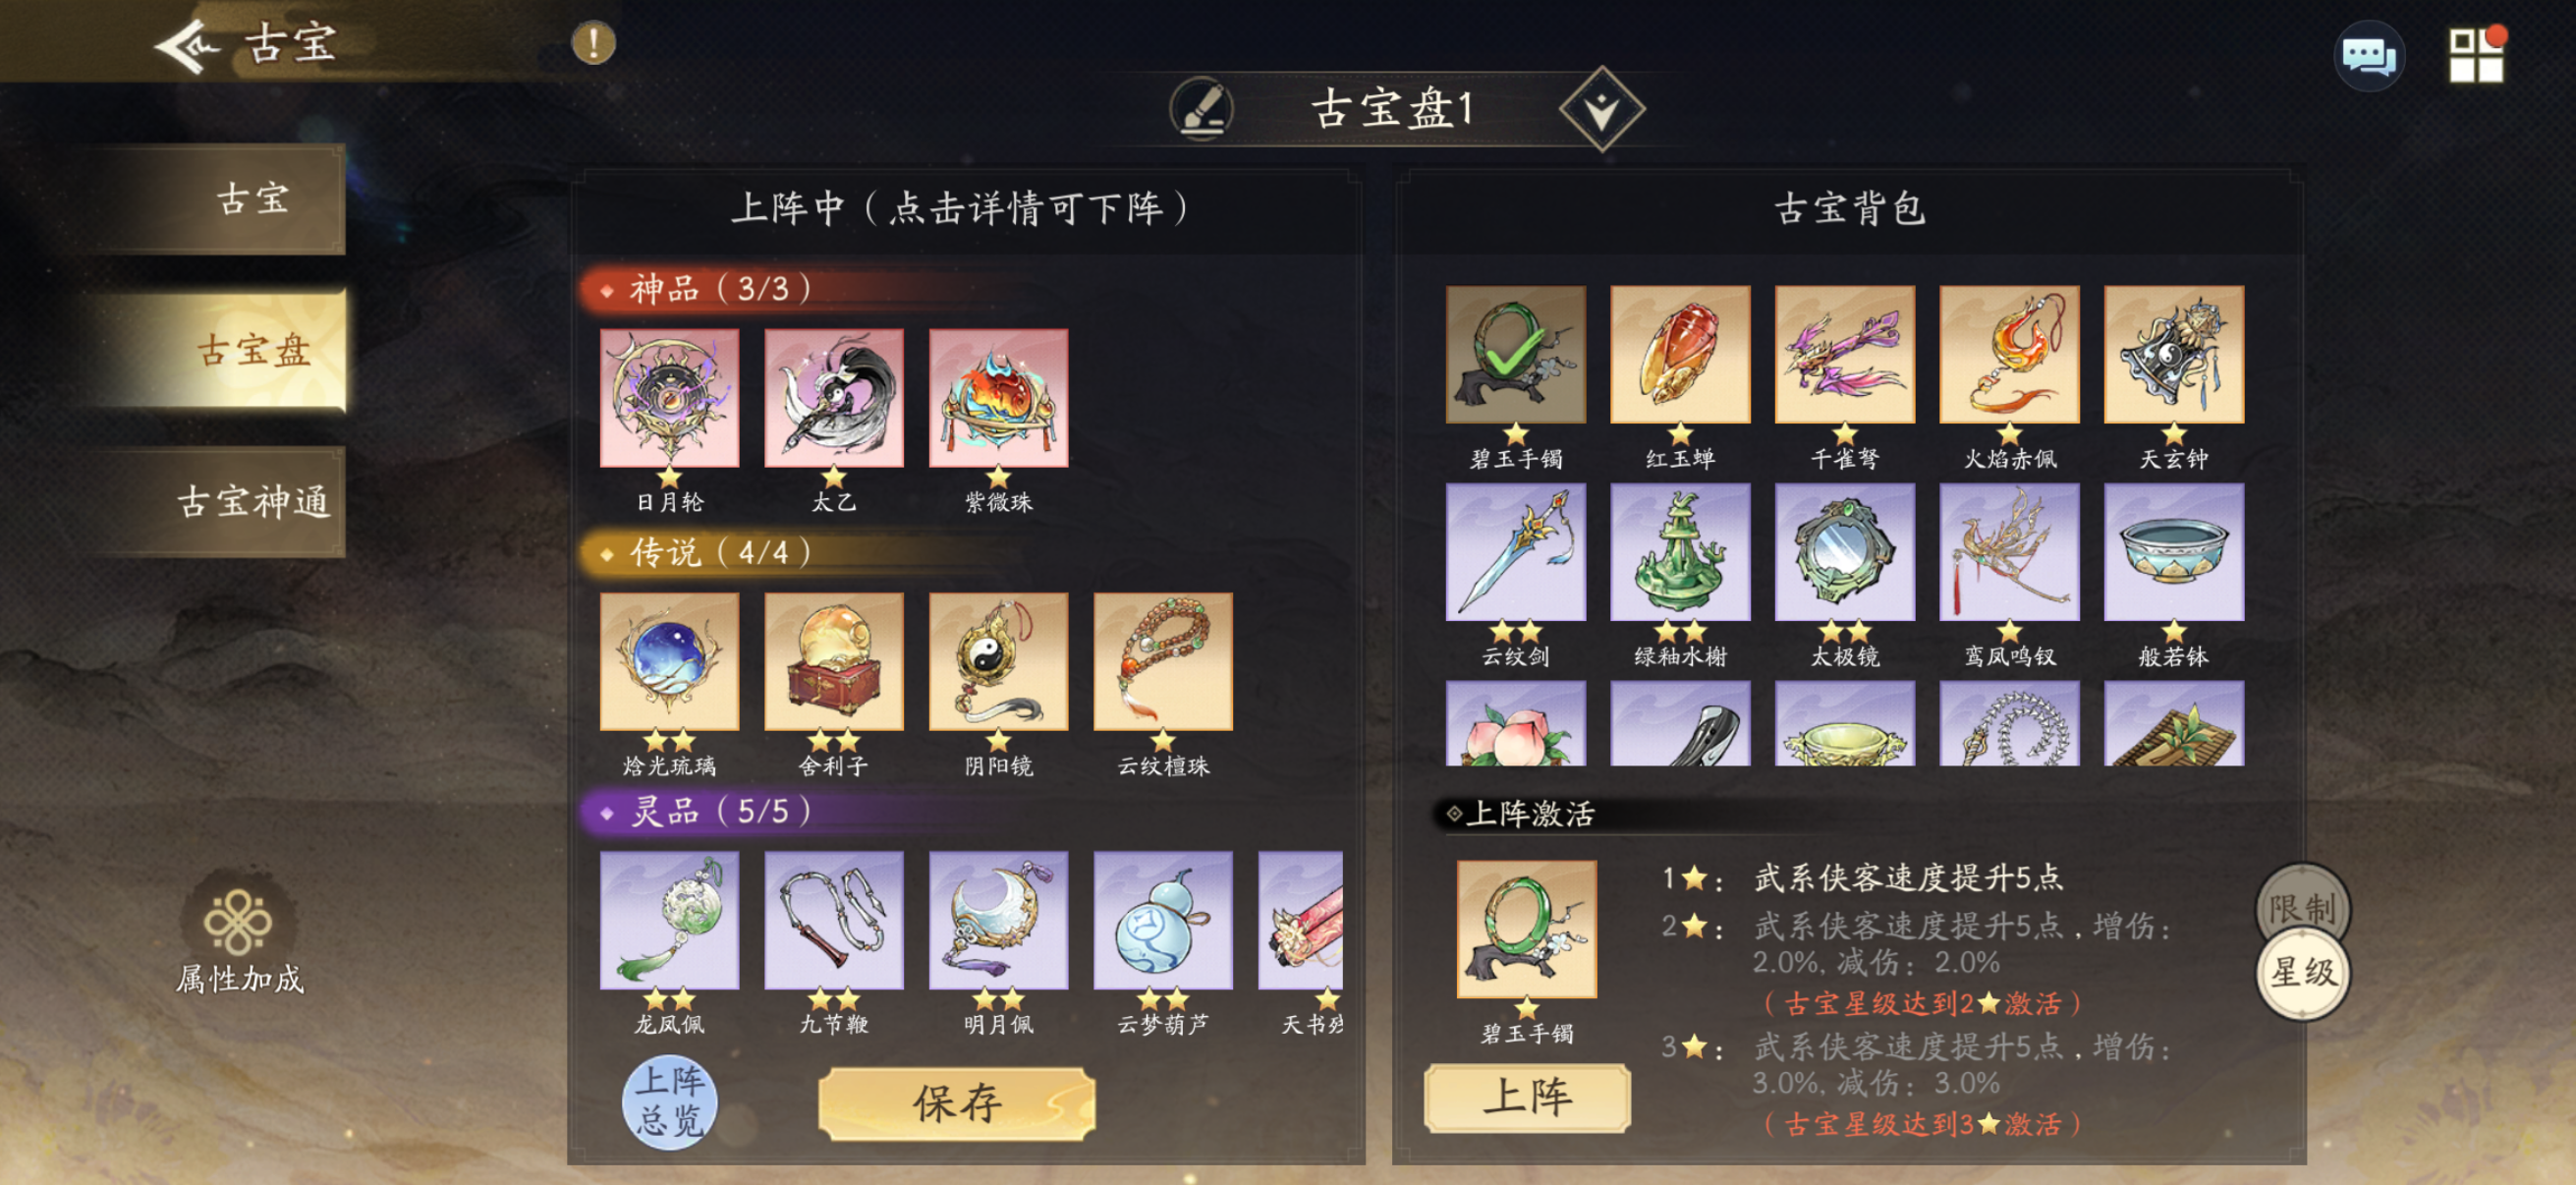This screenshot has height=1185, width=2576.
Task: Go back using the 古宝 arrow icon
Action: coord(188,44)
